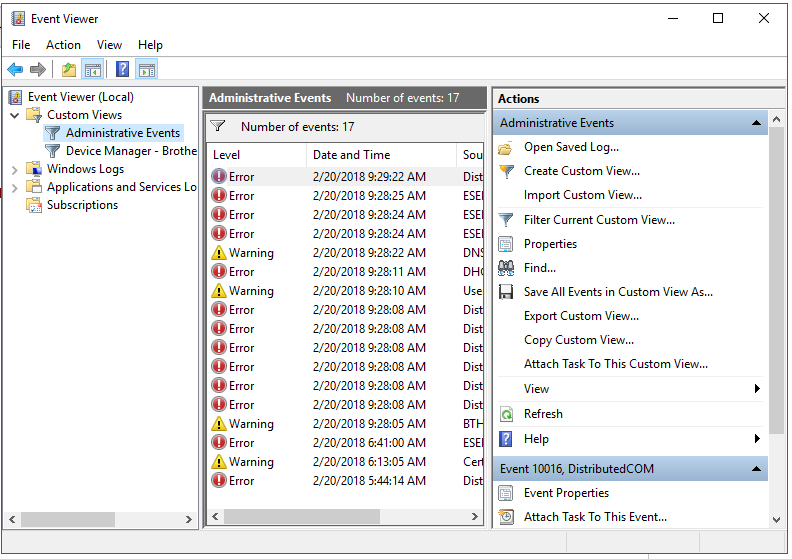Image resolution: width=792 pixels, height=559 pixels.
Task: Open the Help menu in menu bar
Action: 151,45
